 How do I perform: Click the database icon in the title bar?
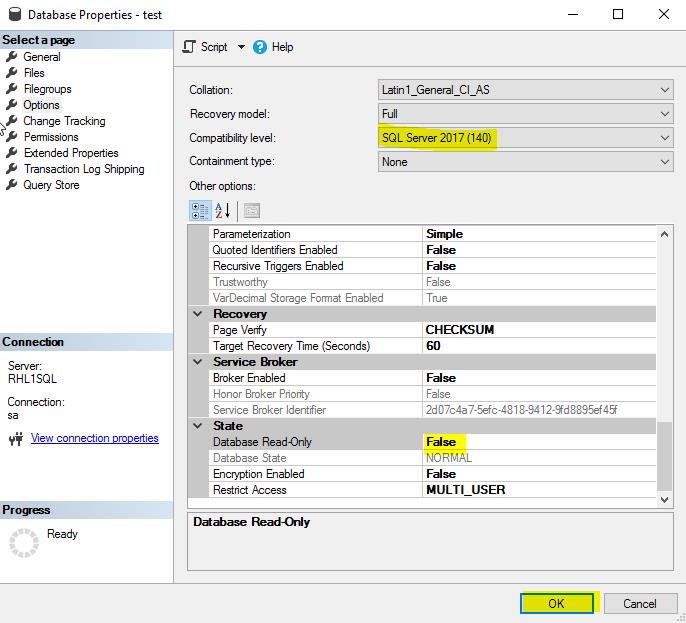[x=14, y=15]
